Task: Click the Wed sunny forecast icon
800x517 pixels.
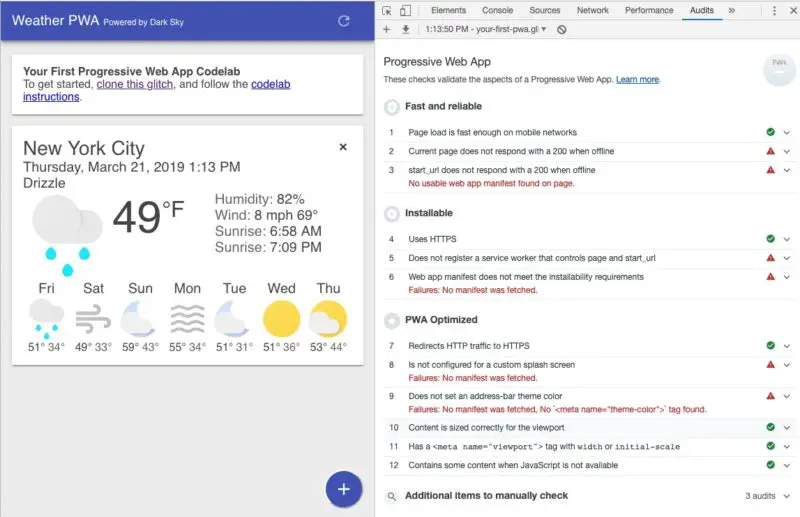Action: 281,319
